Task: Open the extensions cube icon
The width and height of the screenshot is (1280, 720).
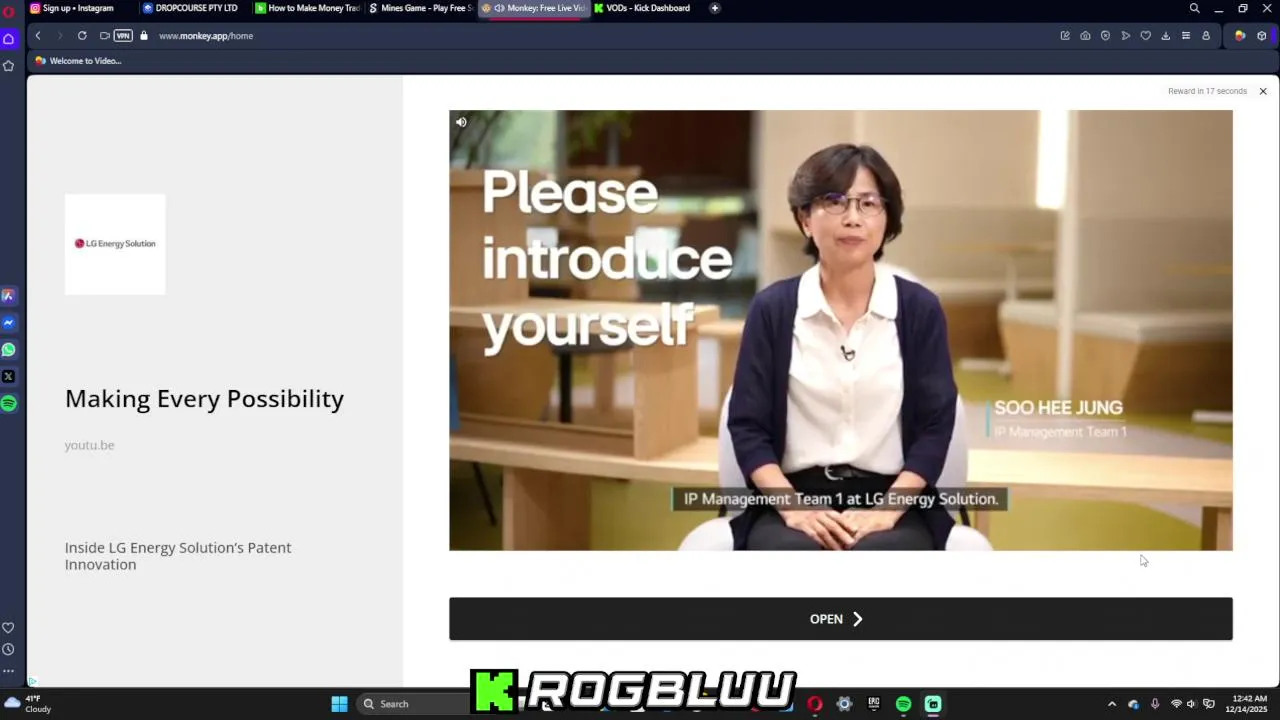Action: pyautogui.click(x=1262, y=36)
